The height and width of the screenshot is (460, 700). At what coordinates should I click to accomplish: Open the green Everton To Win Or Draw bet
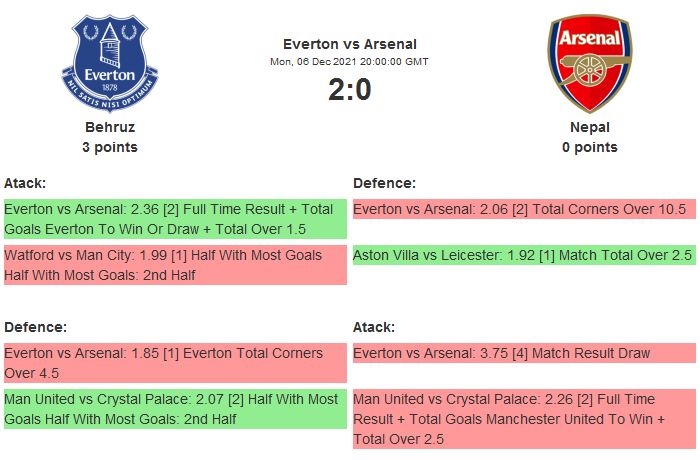(x=175, y=219)
